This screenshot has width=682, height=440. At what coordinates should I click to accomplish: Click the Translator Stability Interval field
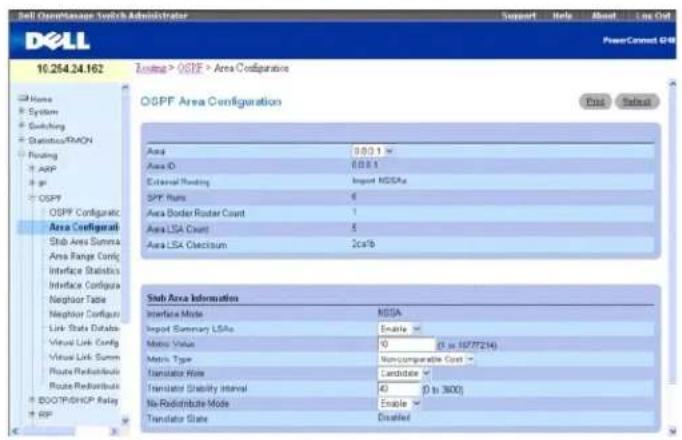[399, 389]
